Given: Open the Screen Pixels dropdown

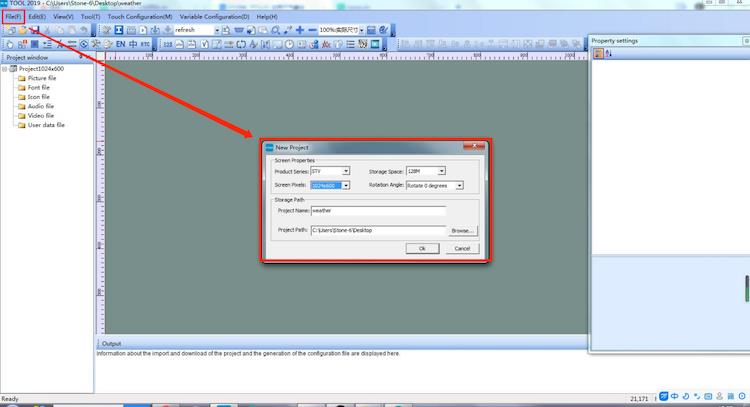Looking at the screenshot, I should (346, 185).
